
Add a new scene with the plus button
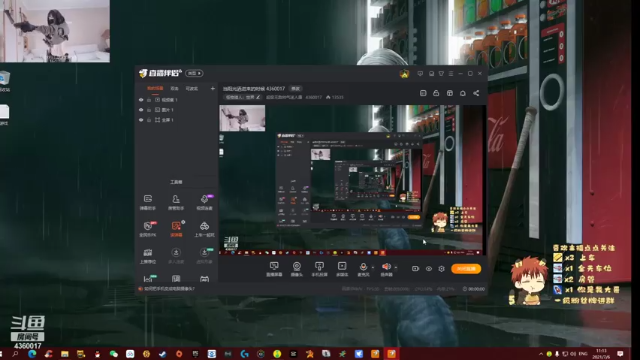212,88
